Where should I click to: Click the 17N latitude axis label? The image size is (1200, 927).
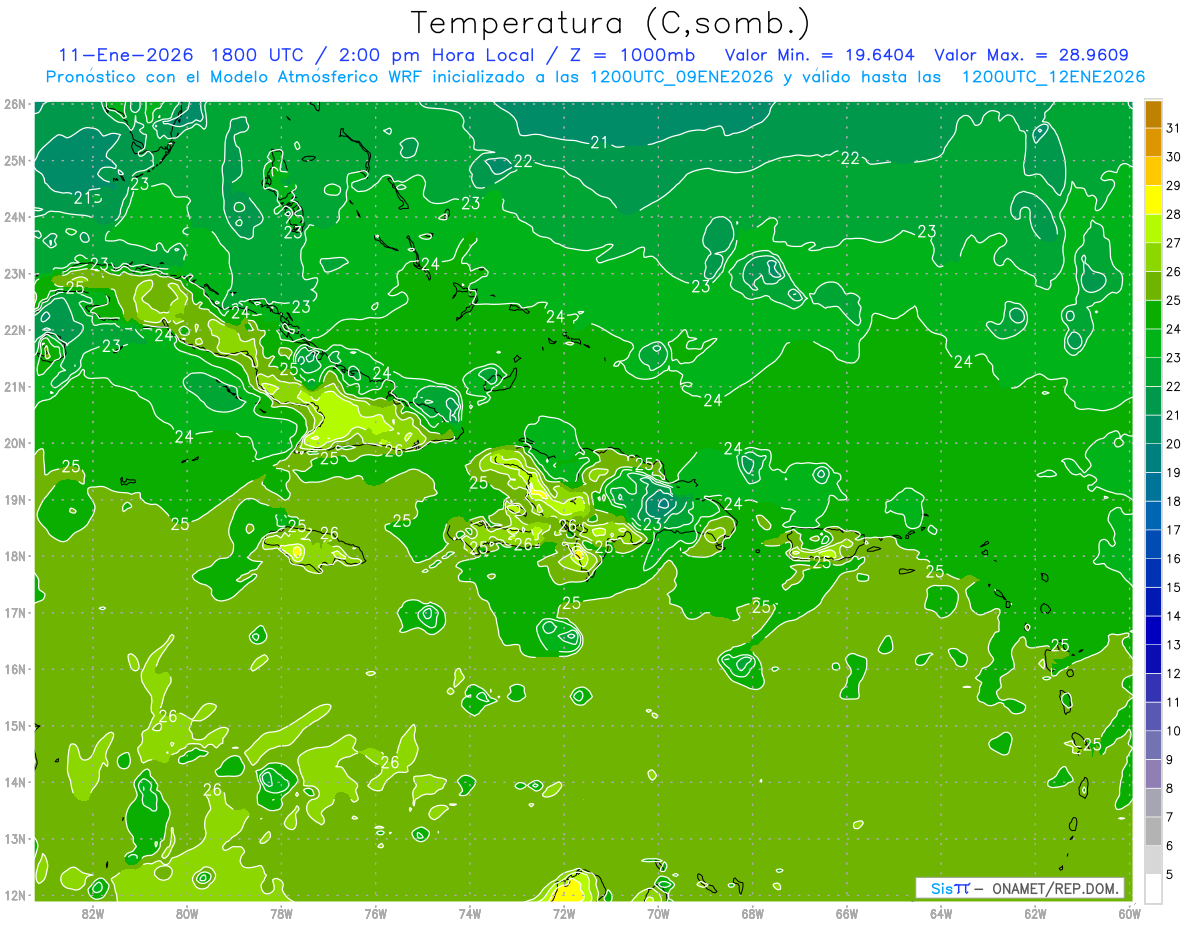click(15, 612)
